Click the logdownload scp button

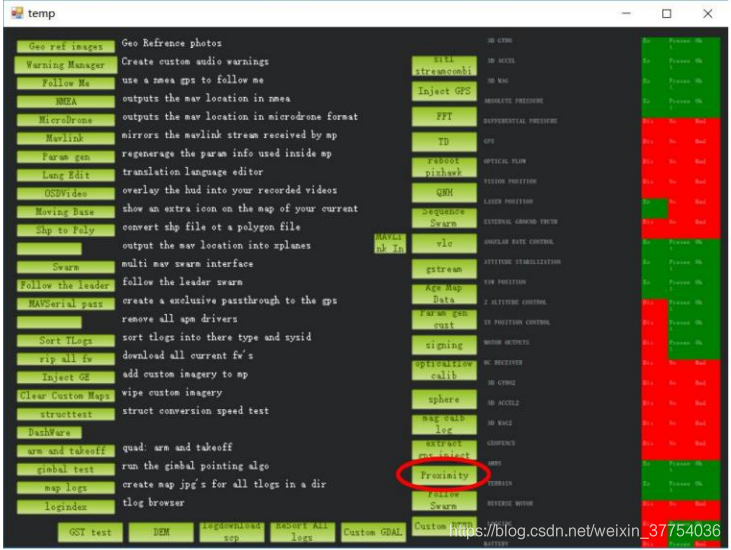pyautogui.click(x=232, y=532)
